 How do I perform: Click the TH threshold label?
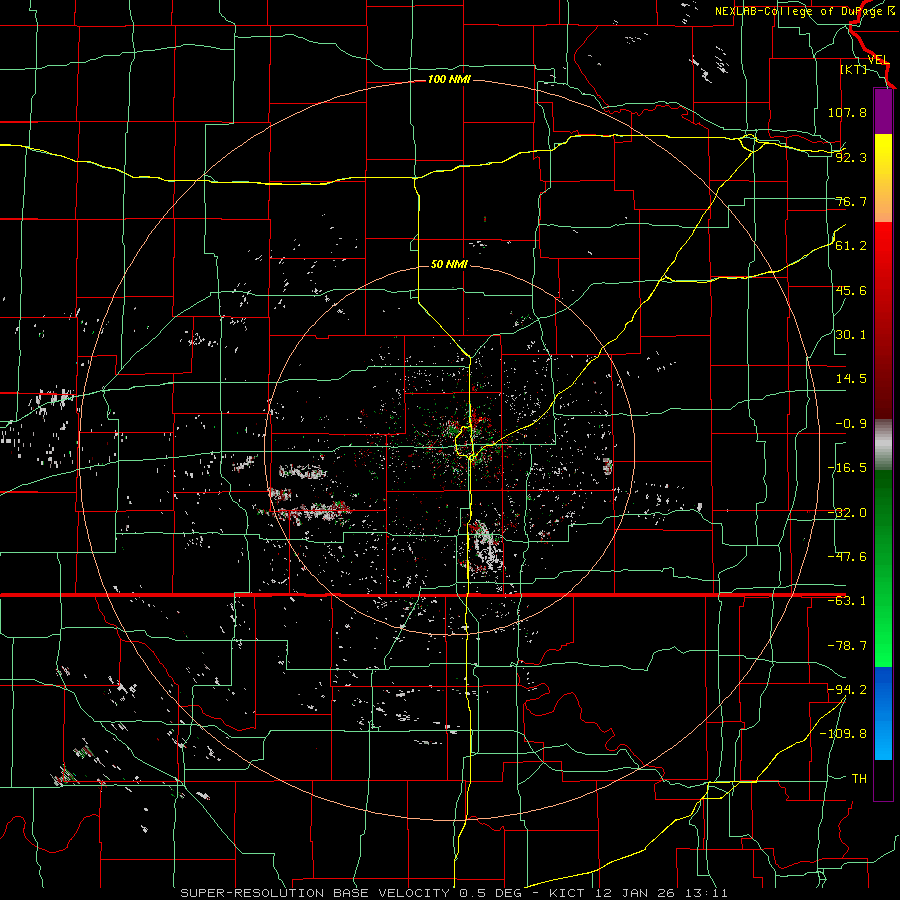pyautogui.click(x=859, y=778)
